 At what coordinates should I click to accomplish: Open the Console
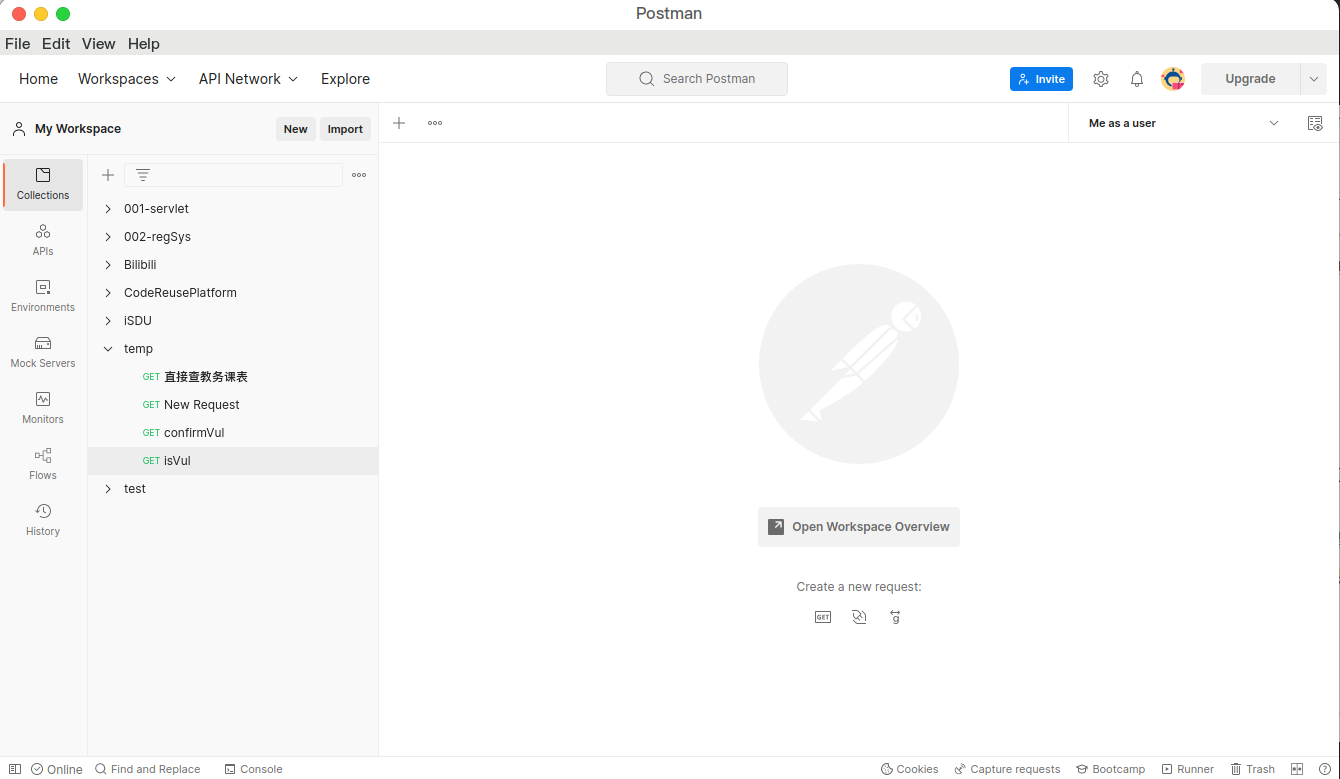pyautogui.click(x=253, y=769)
